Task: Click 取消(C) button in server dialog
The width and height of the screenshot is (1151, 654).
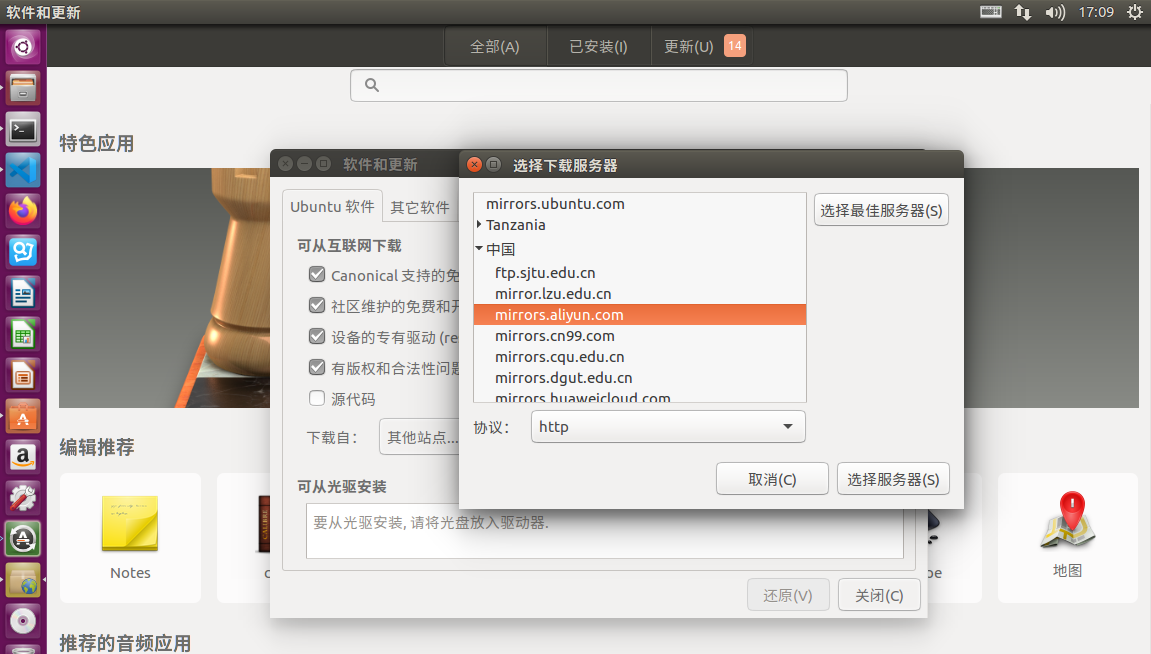Action: pos(772,479)
